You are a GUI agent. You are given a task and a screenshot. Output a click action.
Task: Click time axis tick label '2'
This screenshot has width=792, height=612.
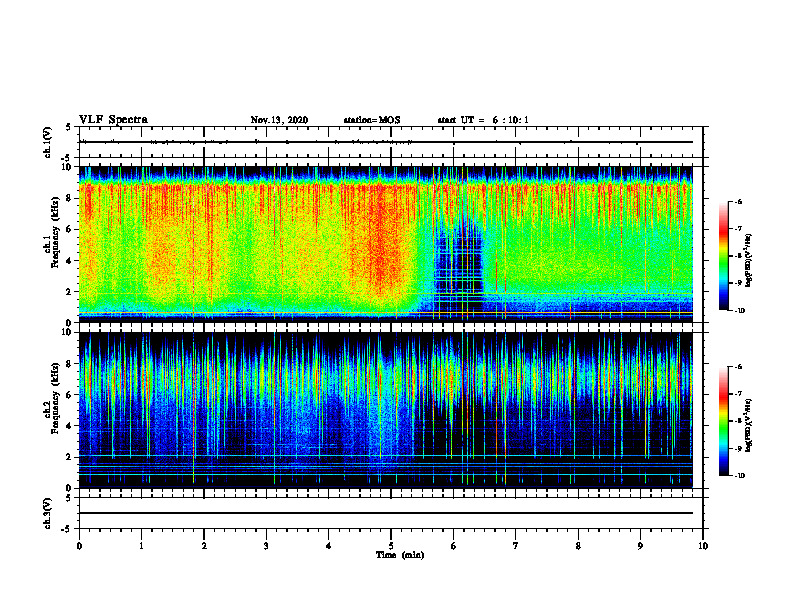(x=204, y=546)
